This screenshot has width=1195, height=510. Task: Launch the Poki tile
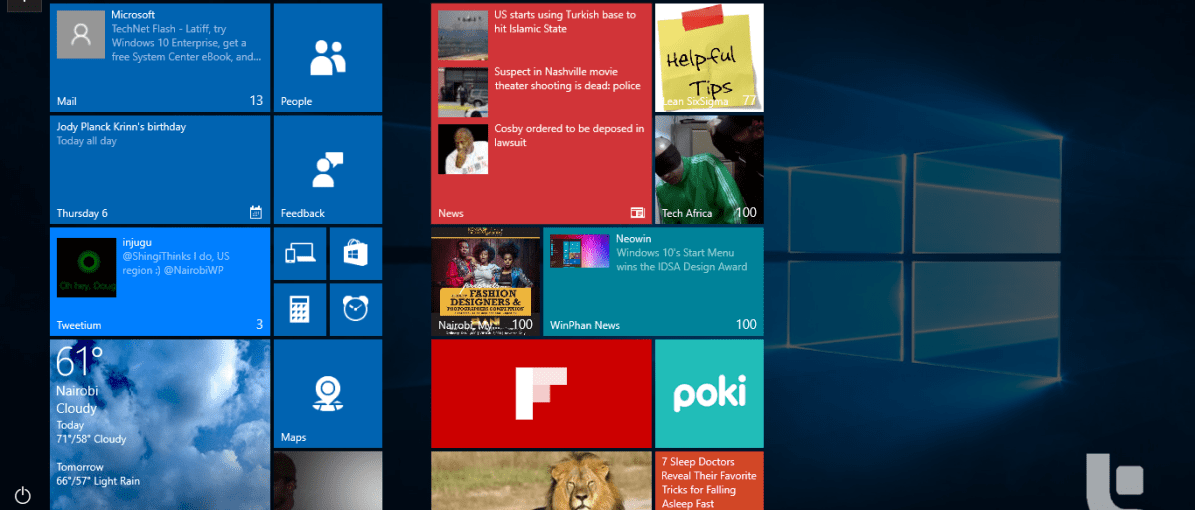pyautogui.click(x=709, y=393)
